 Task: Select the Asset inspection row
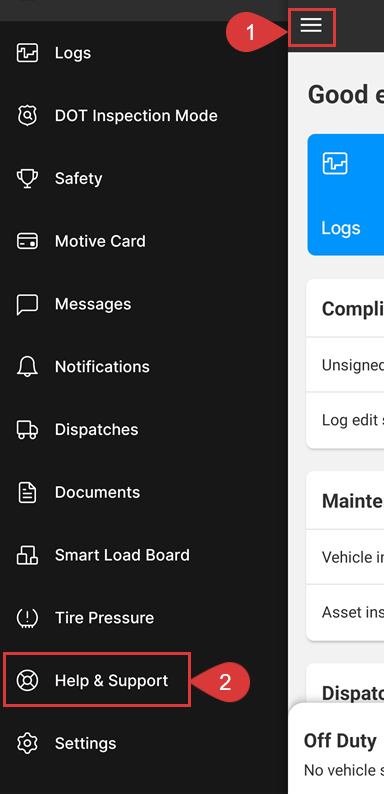[345, 613]
